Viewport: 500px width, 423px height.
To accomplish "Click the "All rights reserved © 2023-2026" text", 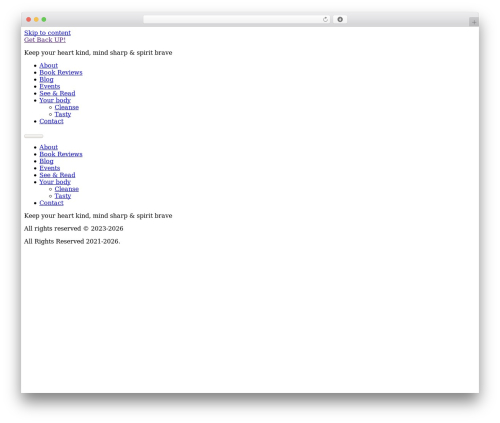I will pyautogui.click(x=74, y=229).
